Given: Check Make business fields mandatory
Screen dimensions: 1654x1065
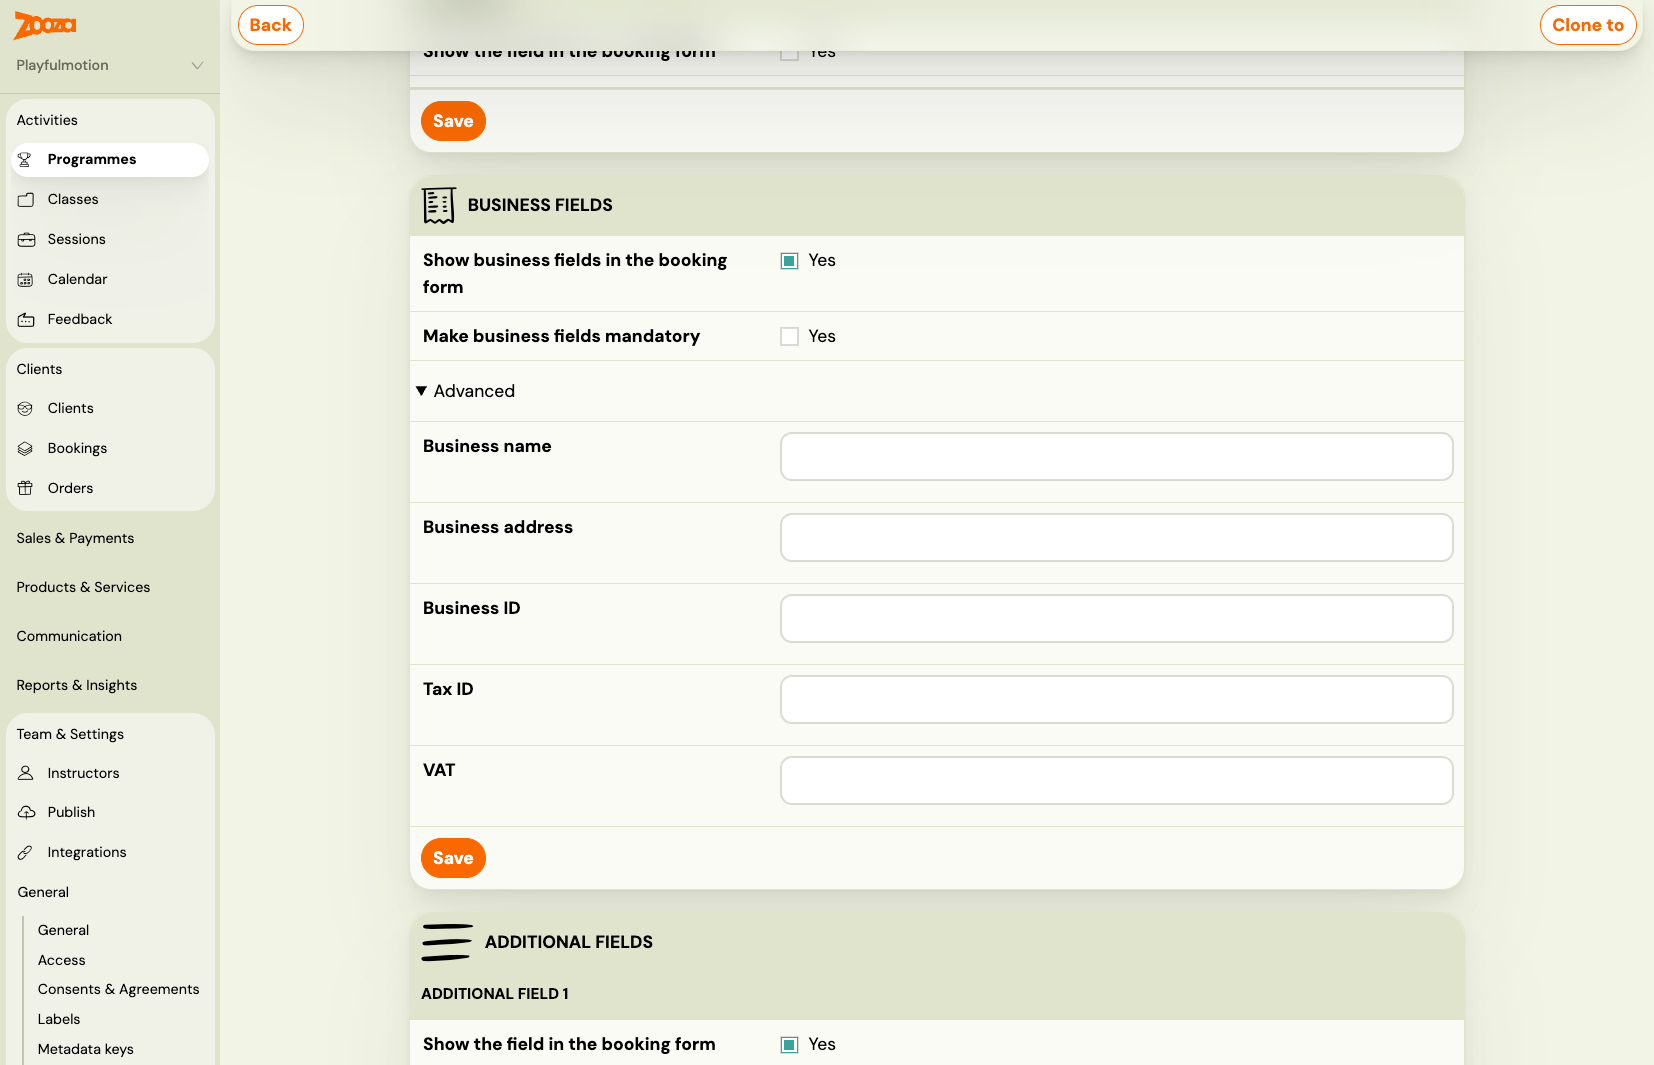Looking at the screenshot, I should click(x=790, y=337).
